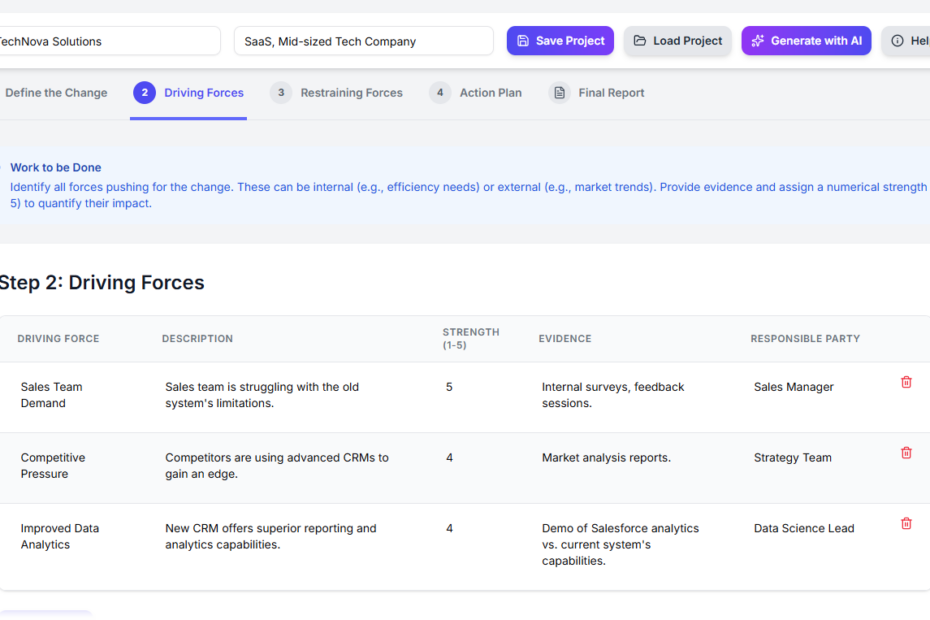Edit strength value for Sales Team Demand
This screenshot has height=620, width=930.
pyautogui.click(x=449, y=387)
